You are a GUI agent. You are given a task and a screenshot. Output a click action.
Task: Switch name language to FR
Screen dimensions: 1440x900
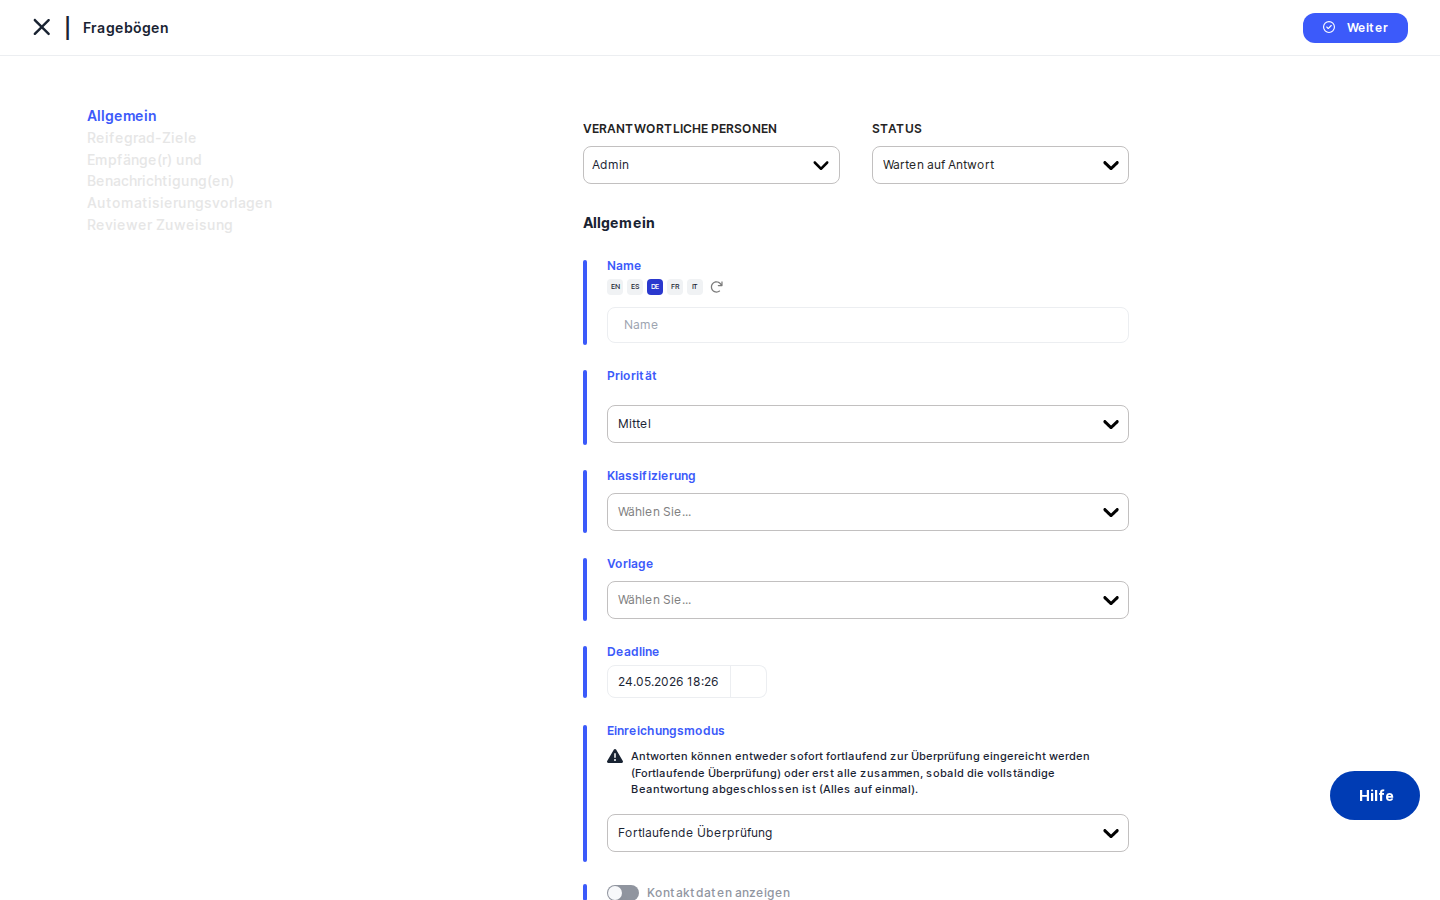coord(675,287)
